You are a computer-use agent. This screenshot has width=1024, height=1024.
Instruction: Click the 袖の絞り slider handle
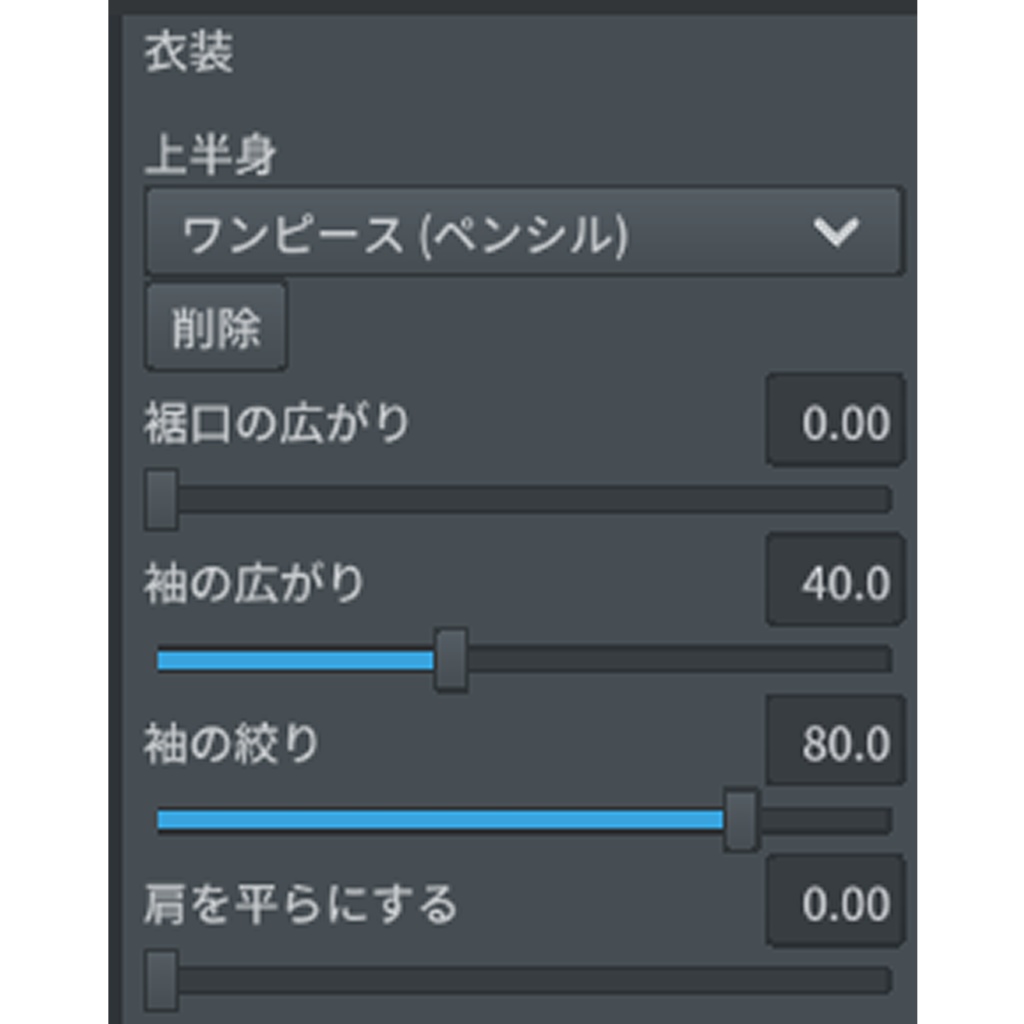[x=740, y=818]
